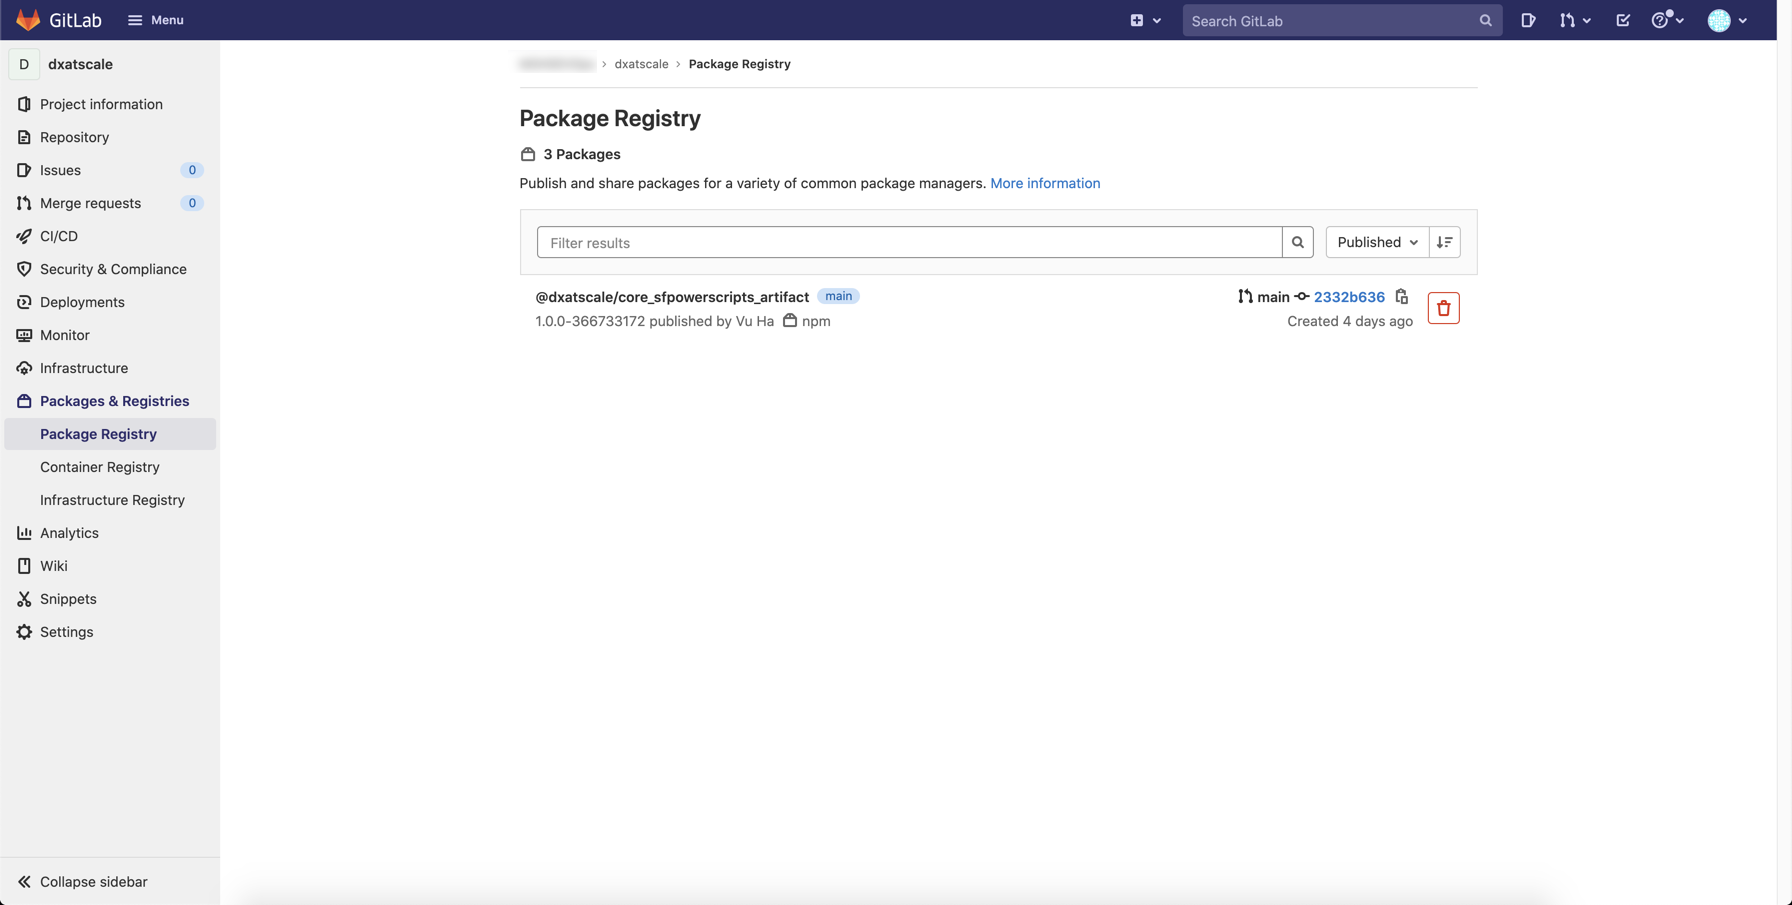
Task: Open @dxatscale/core_sfpowerscripts_artifact package
Action: click(672, 297)
